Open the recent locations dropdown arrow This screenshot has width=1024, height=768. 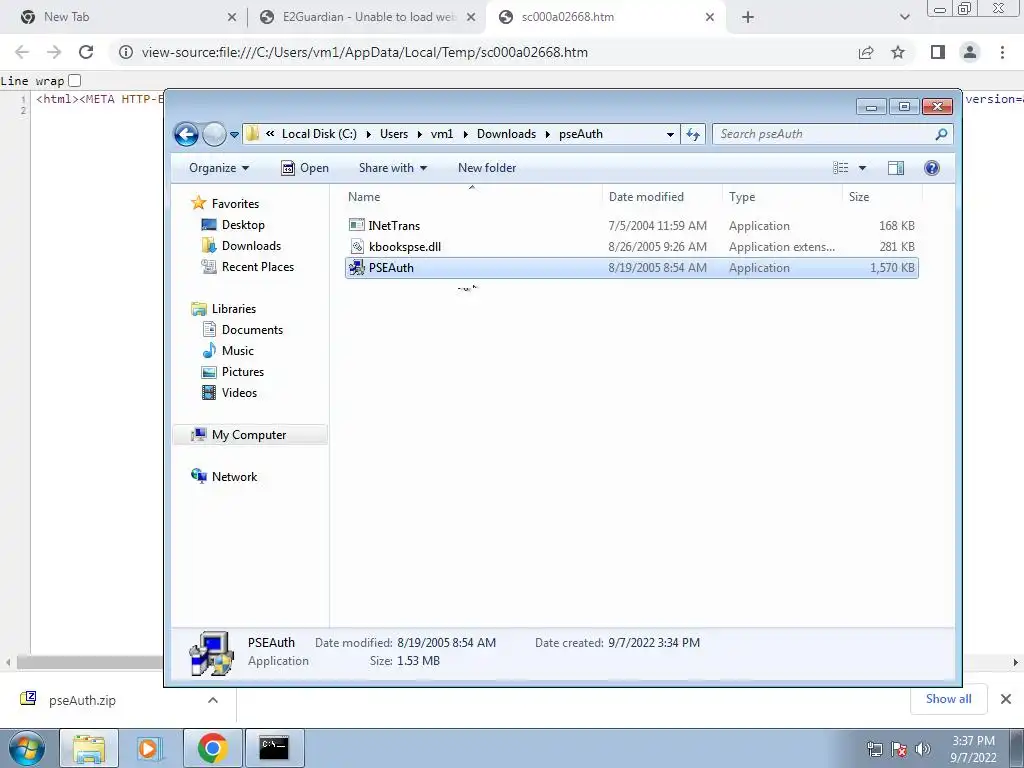pyautogui.click(x=234, y=135)
